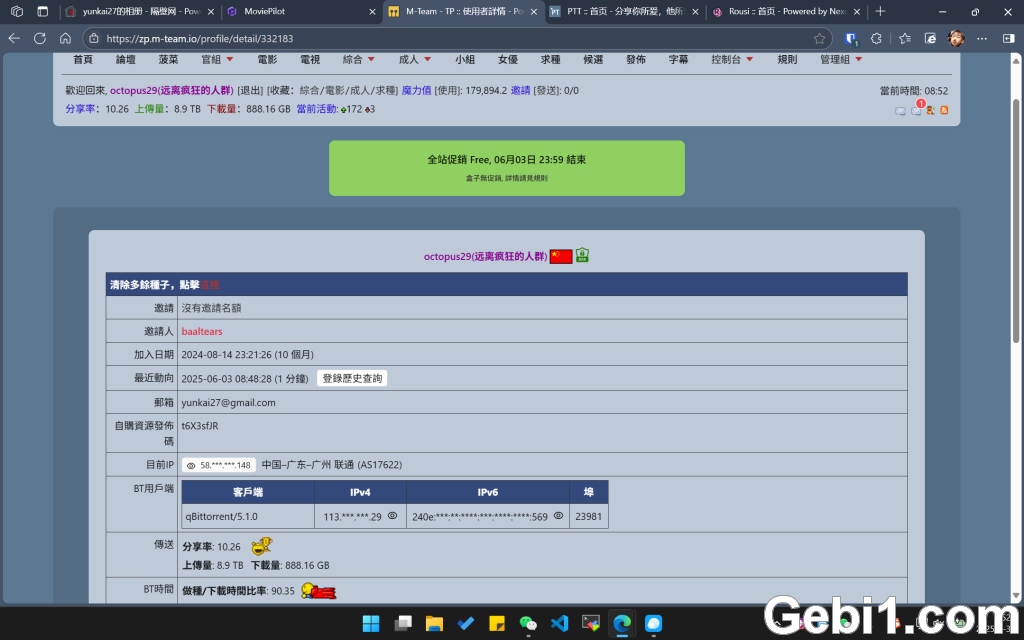Open the 魔力值 link
Screen dimensions: 1024x640
tap(417, 91)
